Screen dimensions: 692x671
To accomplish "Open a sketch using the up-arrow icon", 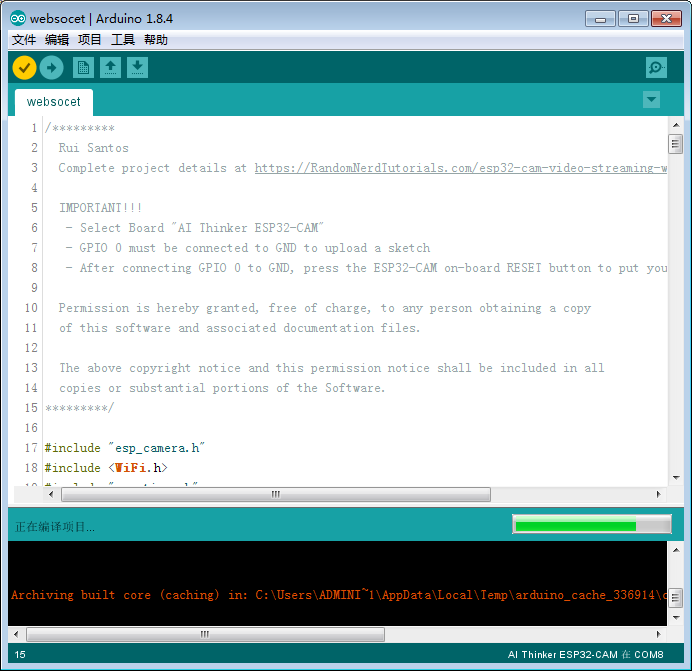I will (x=110, y=68).
